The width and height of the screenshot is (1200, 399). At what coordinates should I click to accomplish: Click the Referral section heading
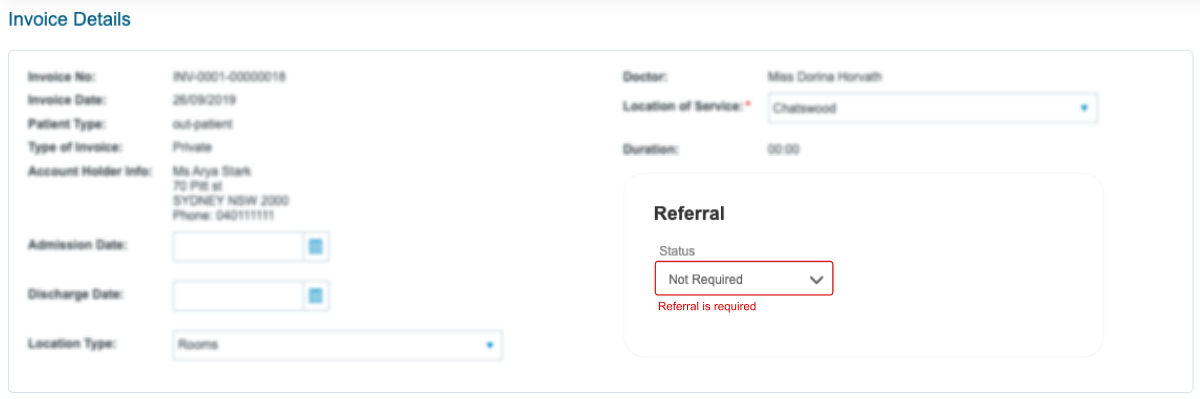(689, 213)
